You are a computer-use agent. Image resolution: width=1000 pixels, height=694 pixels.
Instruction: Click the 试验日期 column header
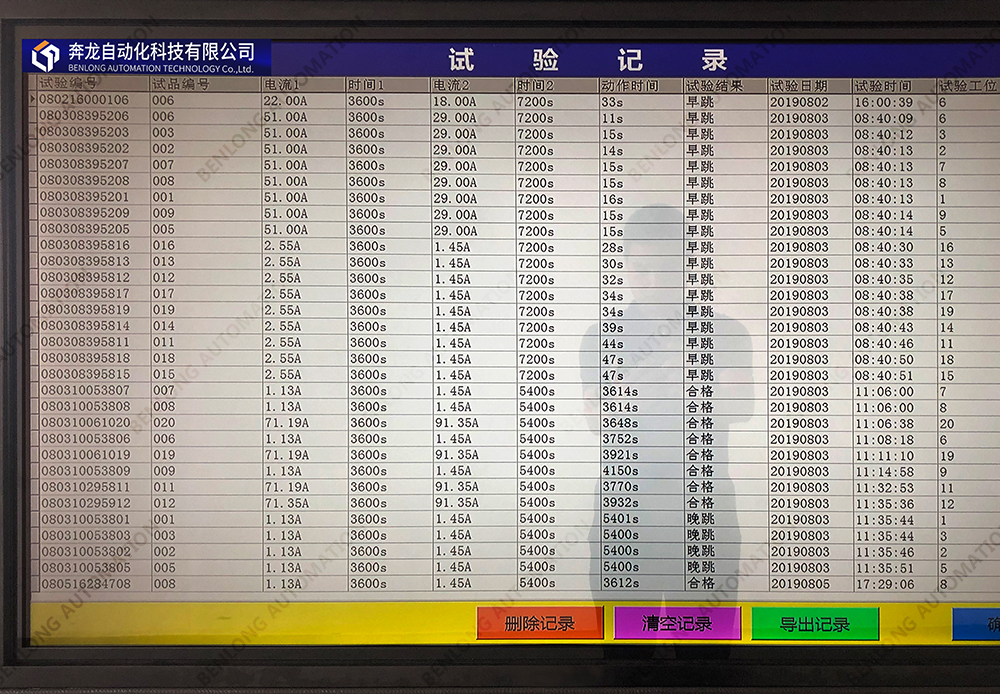click(798, 86)
